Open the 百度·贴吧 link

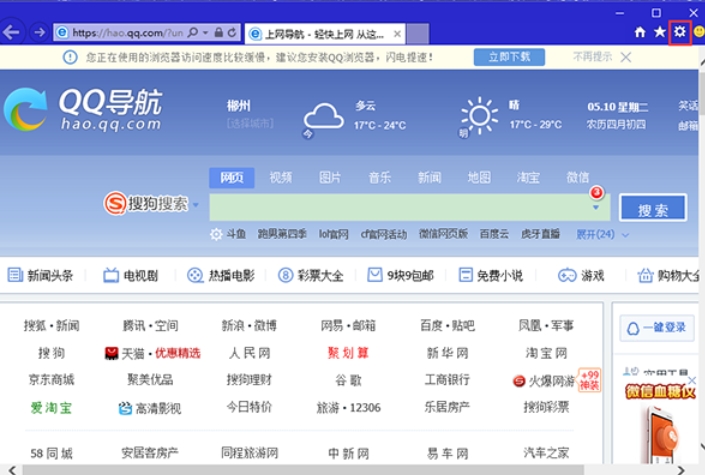click(x=447, y=325)
